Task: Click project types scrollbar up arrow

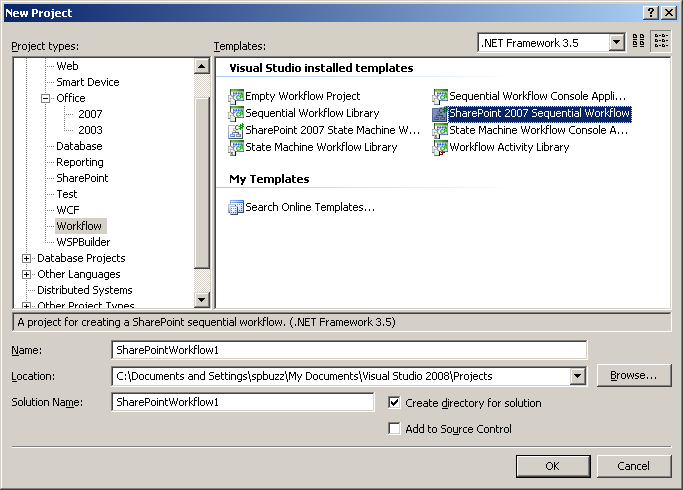Action: click(201, 66)
